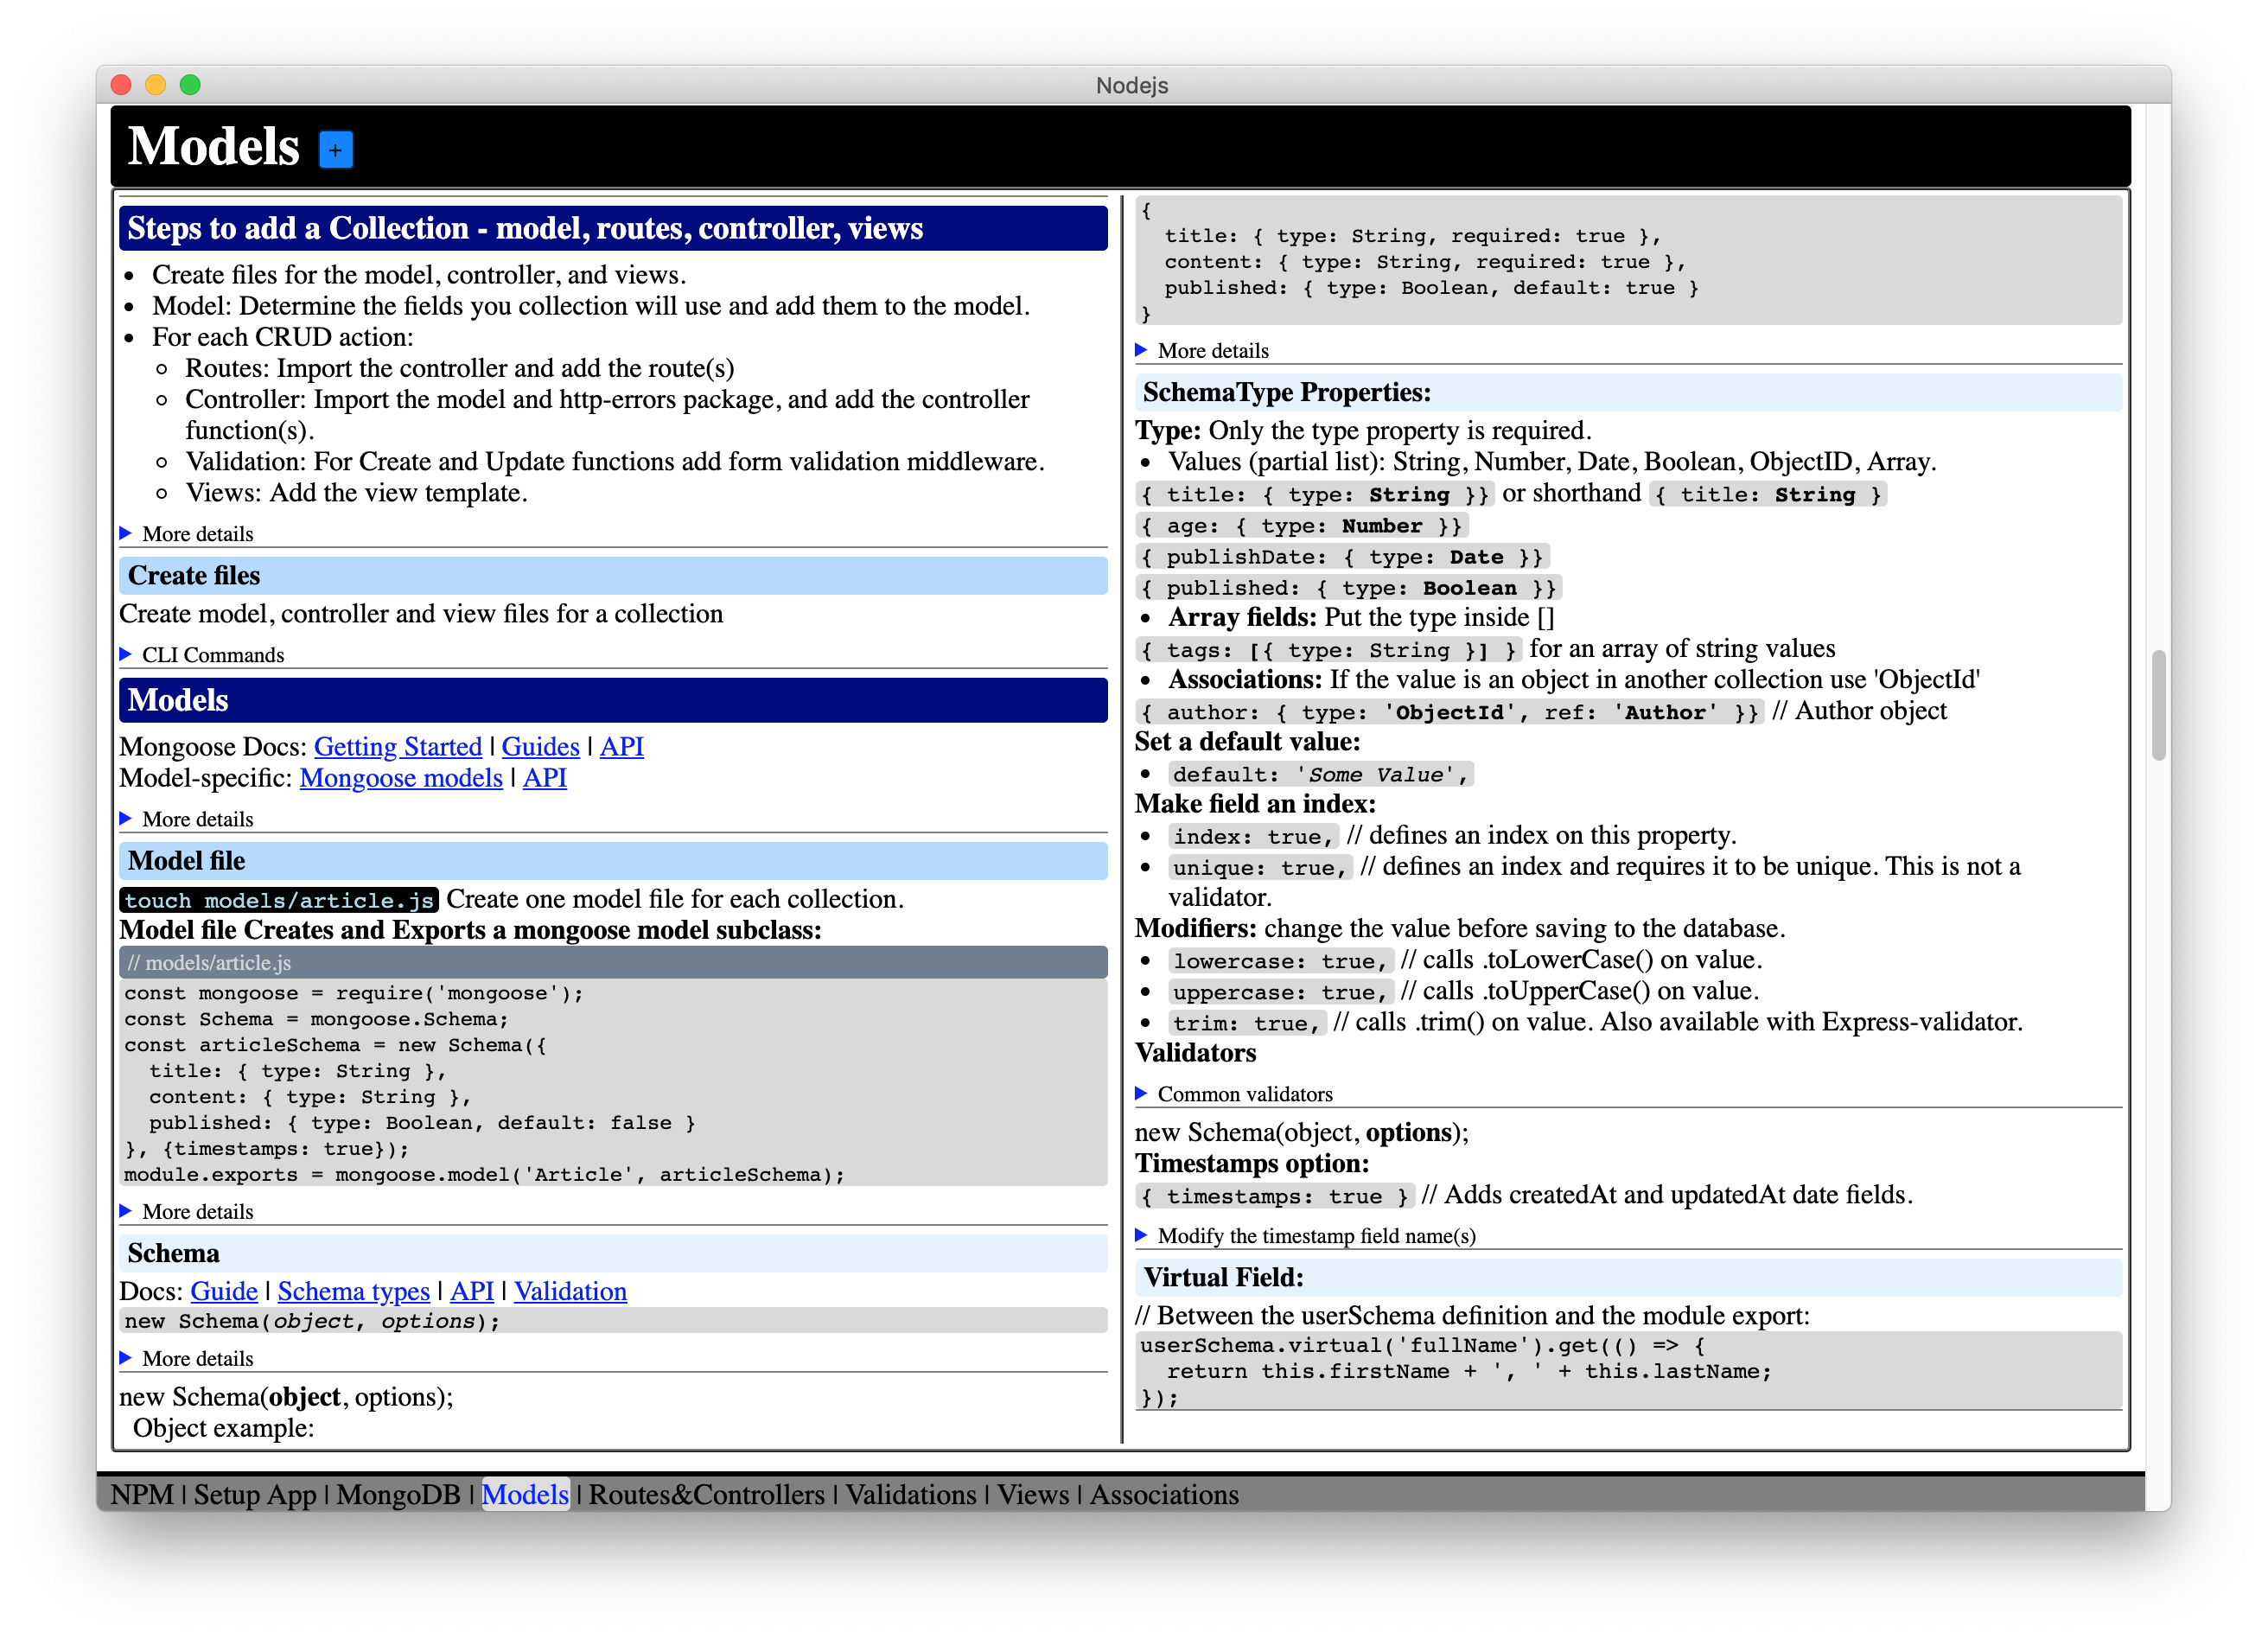Click the 'trim: true,' code snippet
The width and height of the screenshot is (2268, 1639).
1247,1024
